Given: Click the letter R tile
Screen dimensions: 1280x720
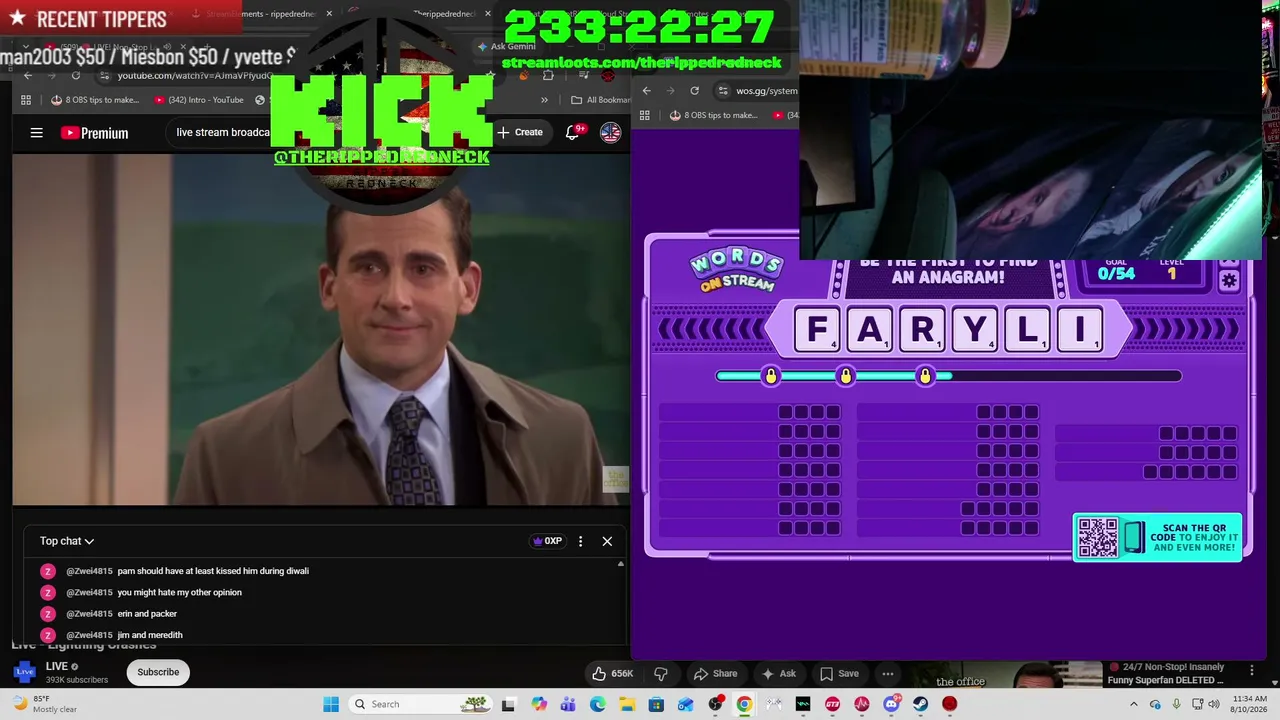Looking at the screenshot, I should (922, 330).
